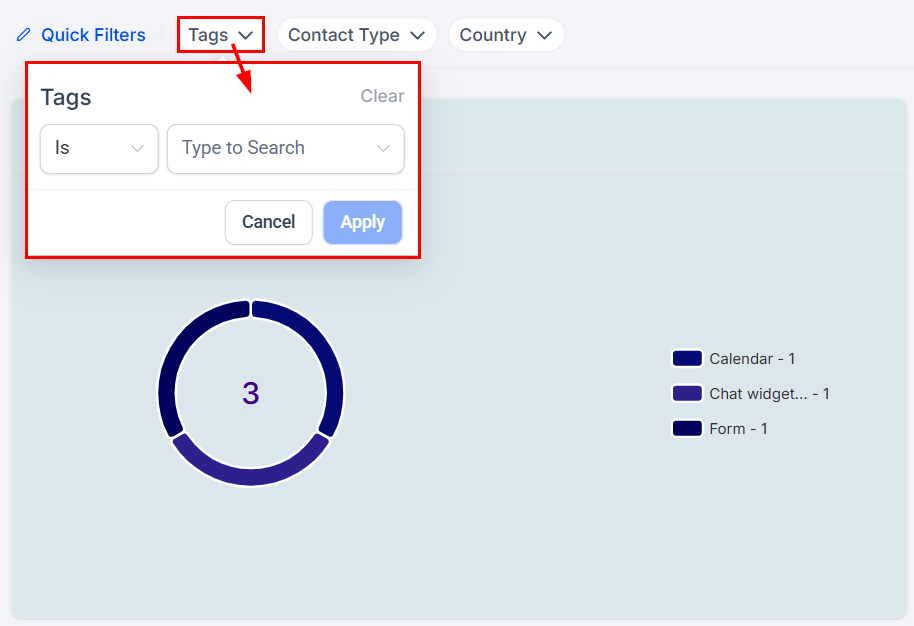The height and width of the screenshot is (626, 914).
Task: Click the Form legend color swatch
Action: tap(687, 429)
